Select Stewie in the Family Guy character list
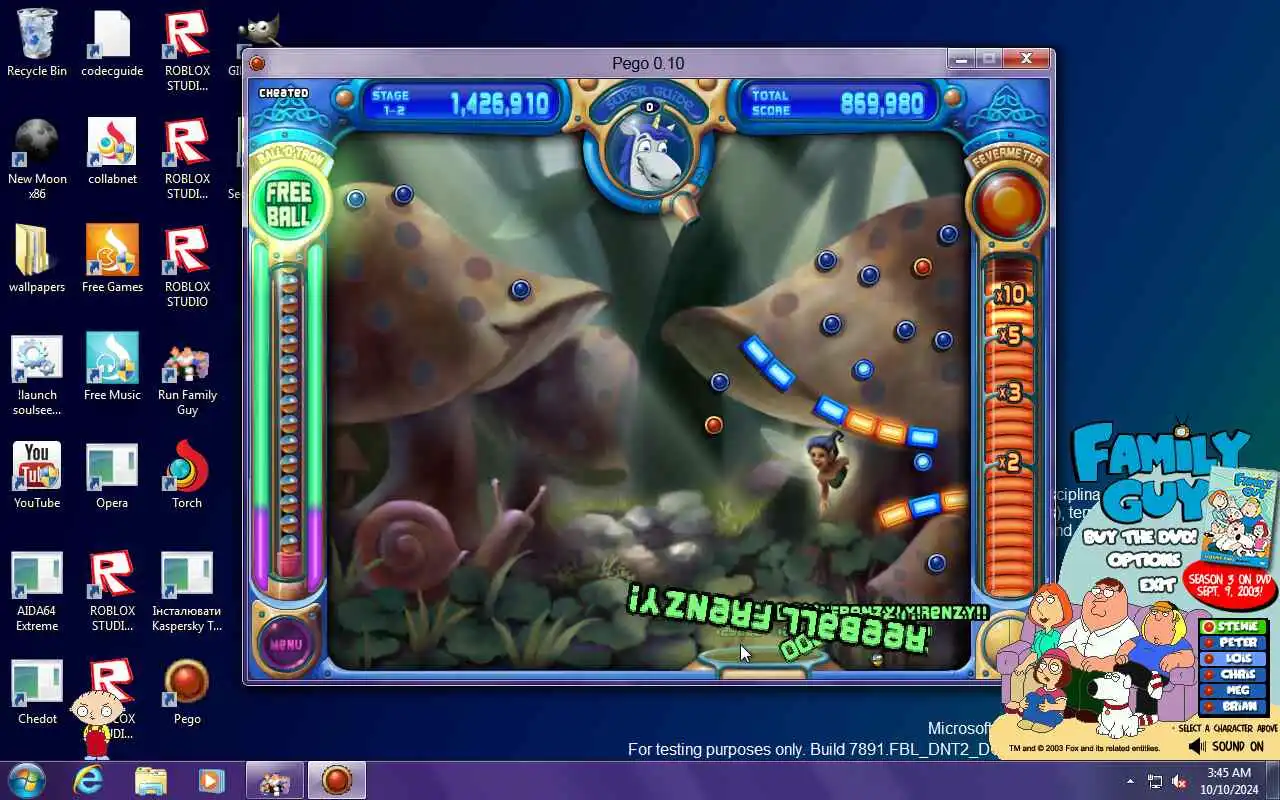This screenshot has width=1280, height=800. click(1232, 627)
